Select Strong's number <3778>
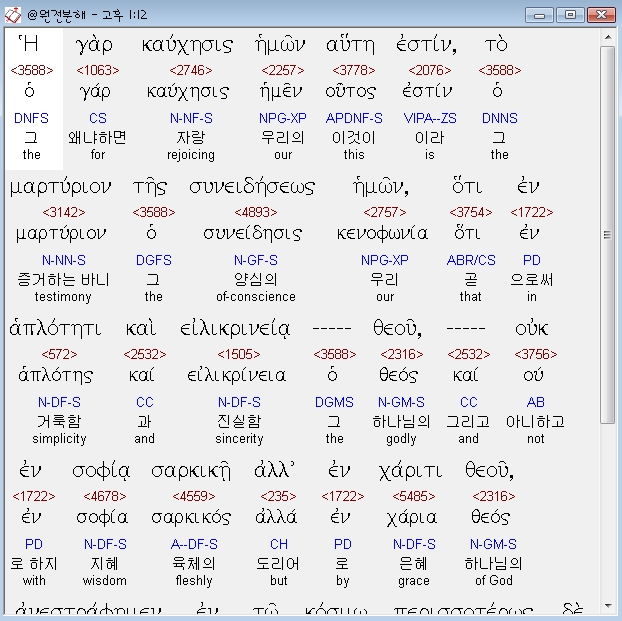Image resolution: width=622 pixels, height=621 pixels. click(354, 70)
